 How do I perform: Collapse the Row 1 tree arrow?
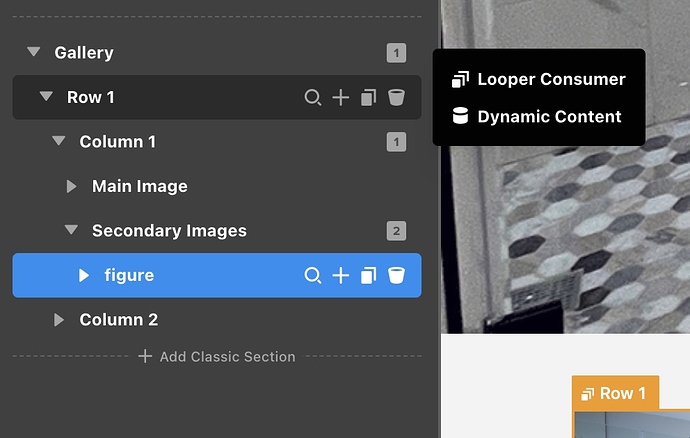[46, 97]
